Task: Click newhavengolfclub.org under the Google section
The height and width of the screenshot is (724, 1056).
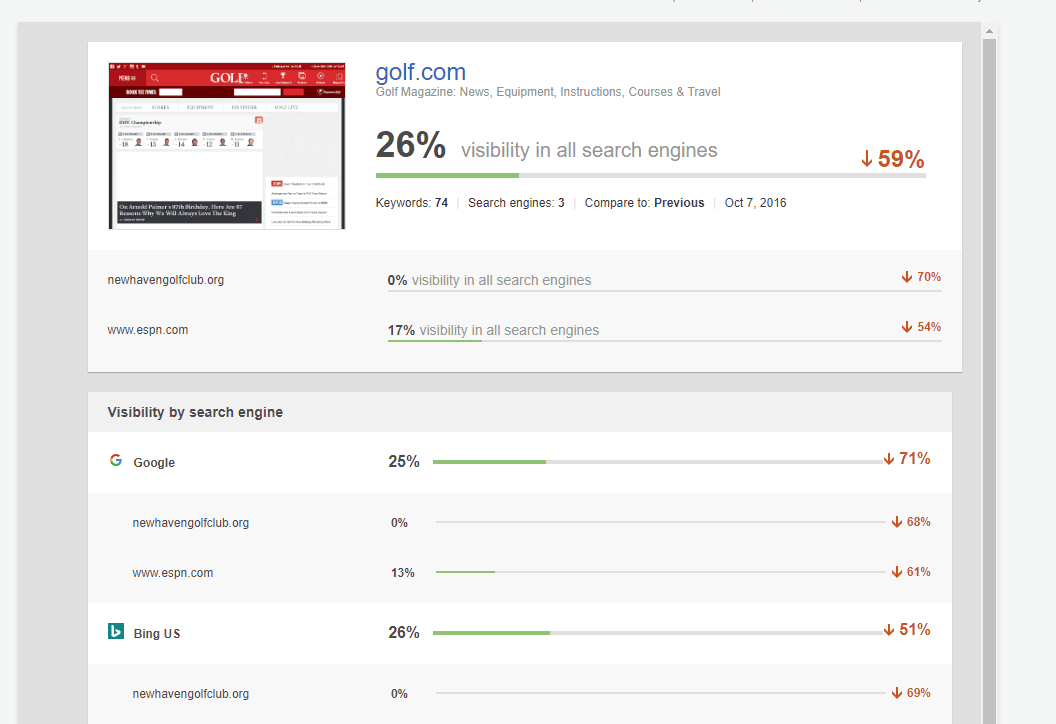Action: click(x=191, y=523)
